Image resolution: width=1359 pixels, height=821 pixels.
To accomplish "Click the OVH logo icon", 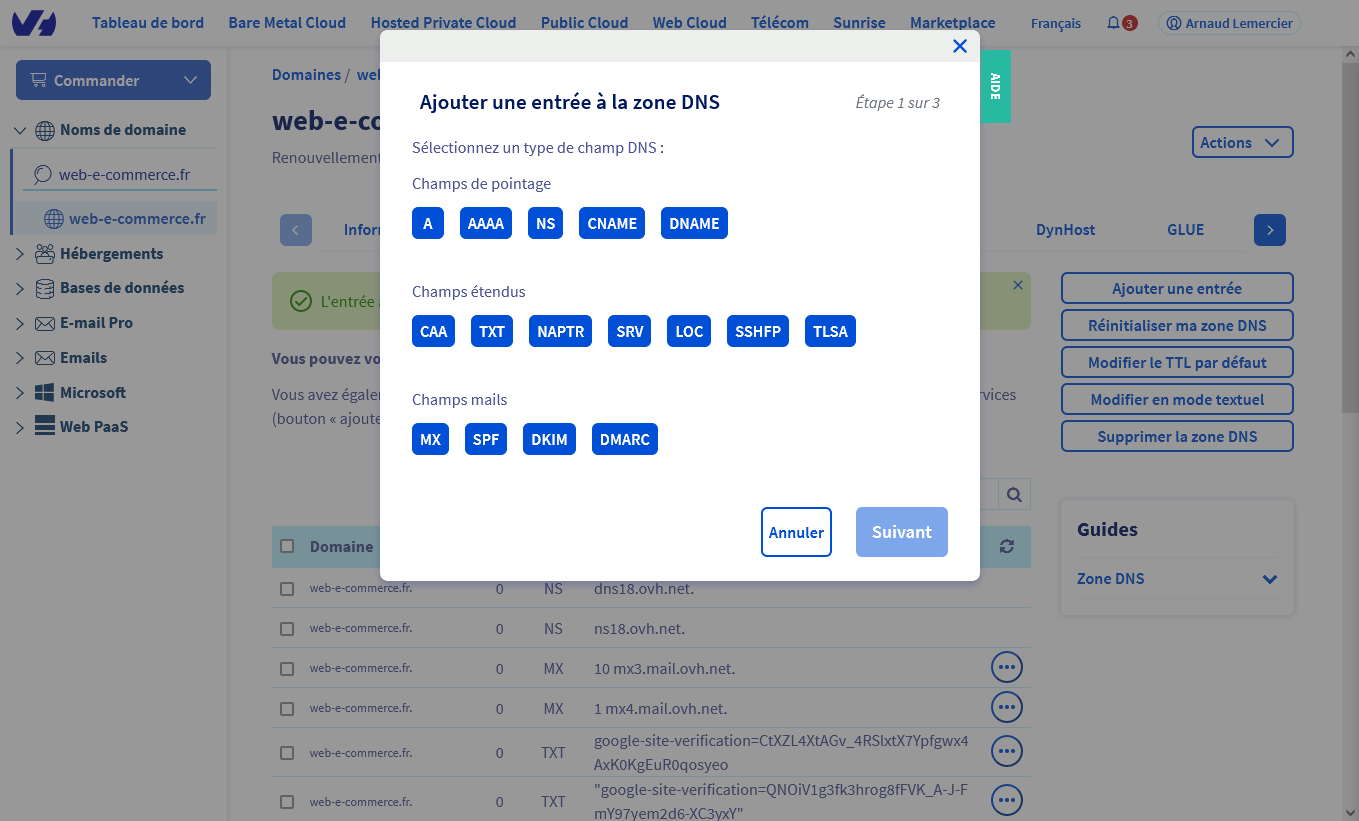I will pyautogui.click(x=34, y=23).
